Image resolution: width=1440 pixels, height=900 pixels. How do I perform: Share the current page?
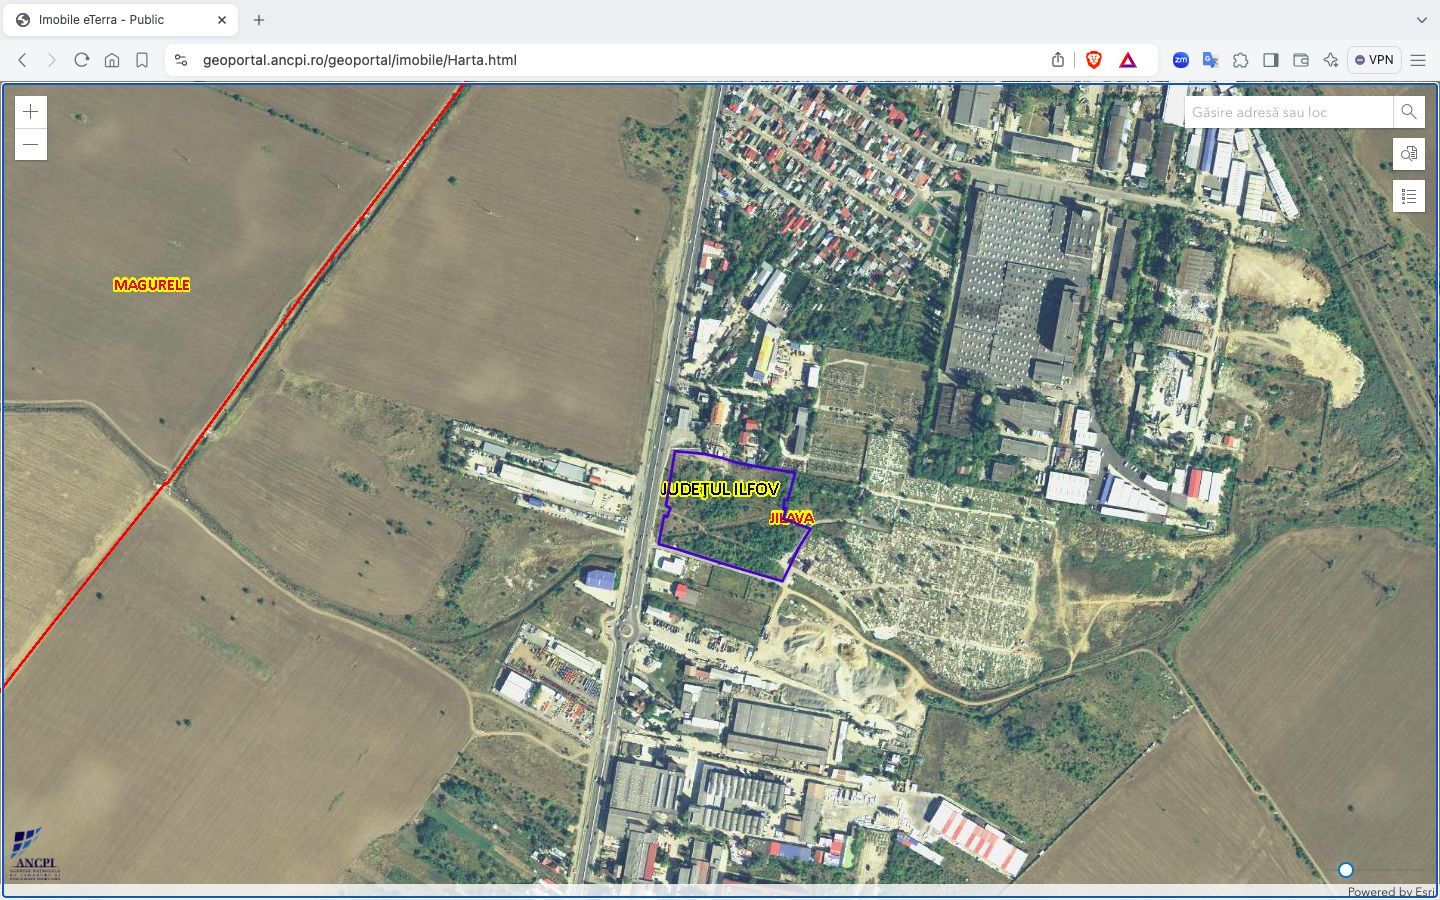tap(1057, 59)
